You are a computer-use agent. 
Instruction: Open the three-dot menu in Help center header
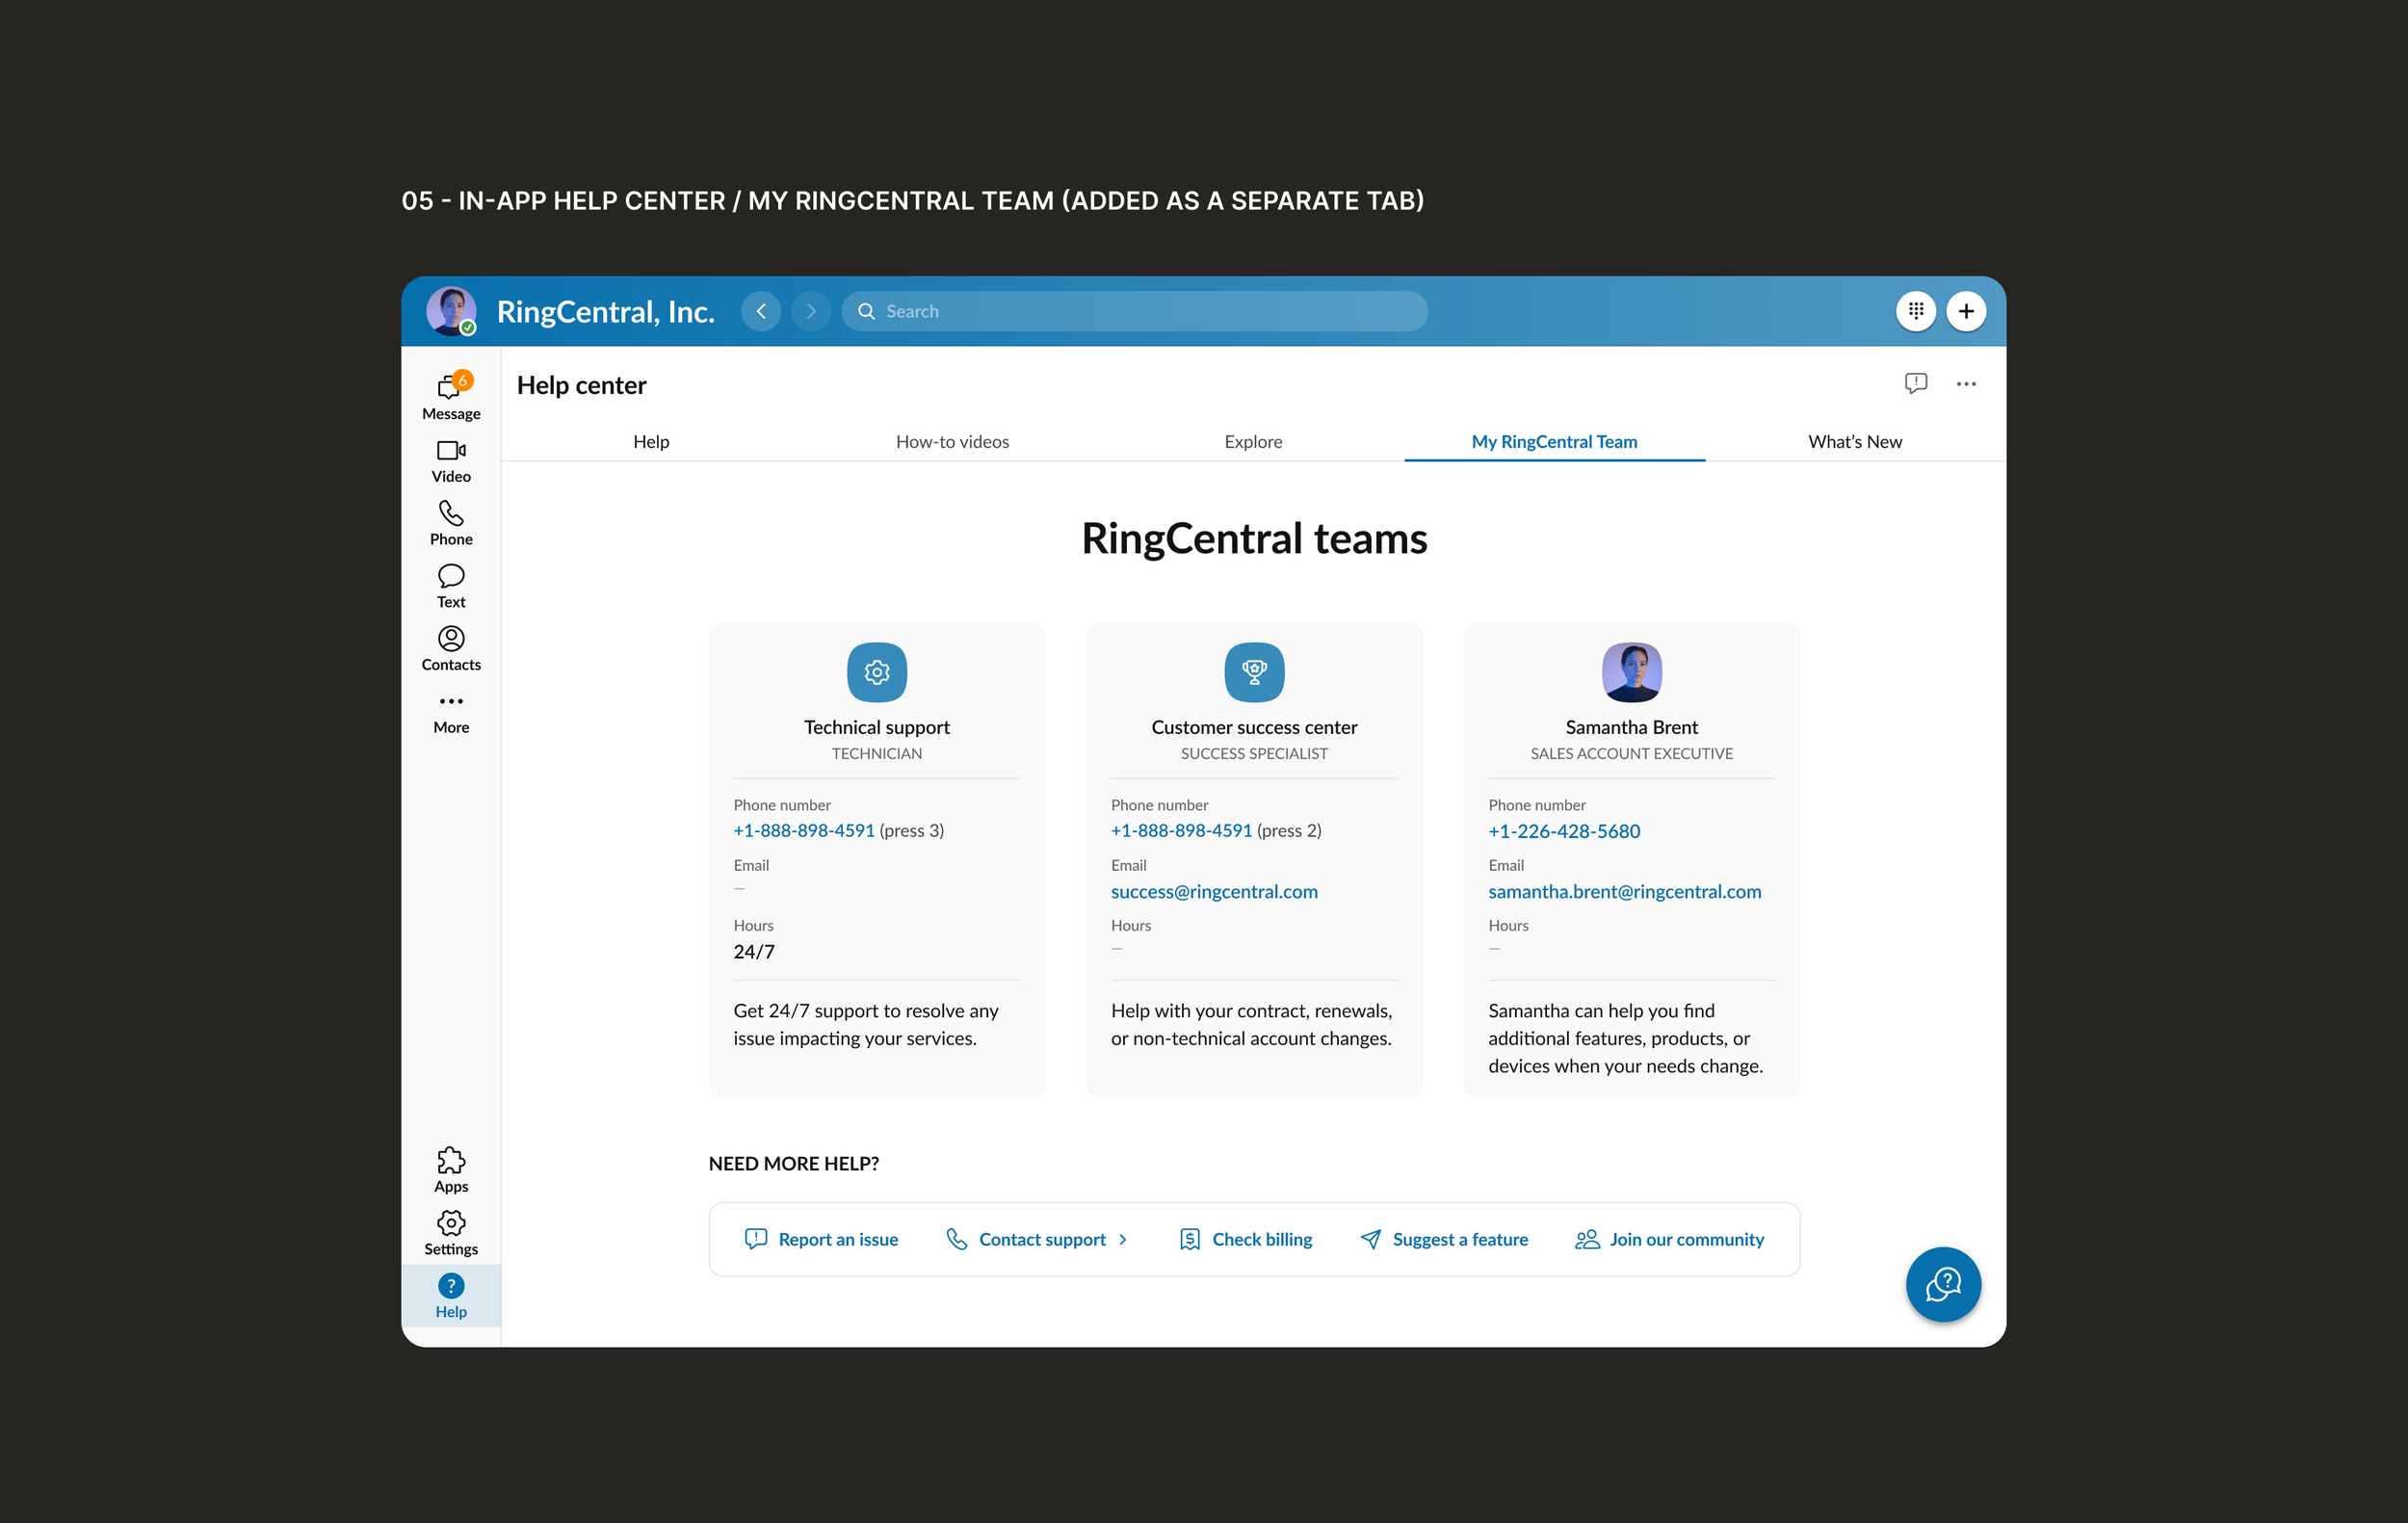1965,384
